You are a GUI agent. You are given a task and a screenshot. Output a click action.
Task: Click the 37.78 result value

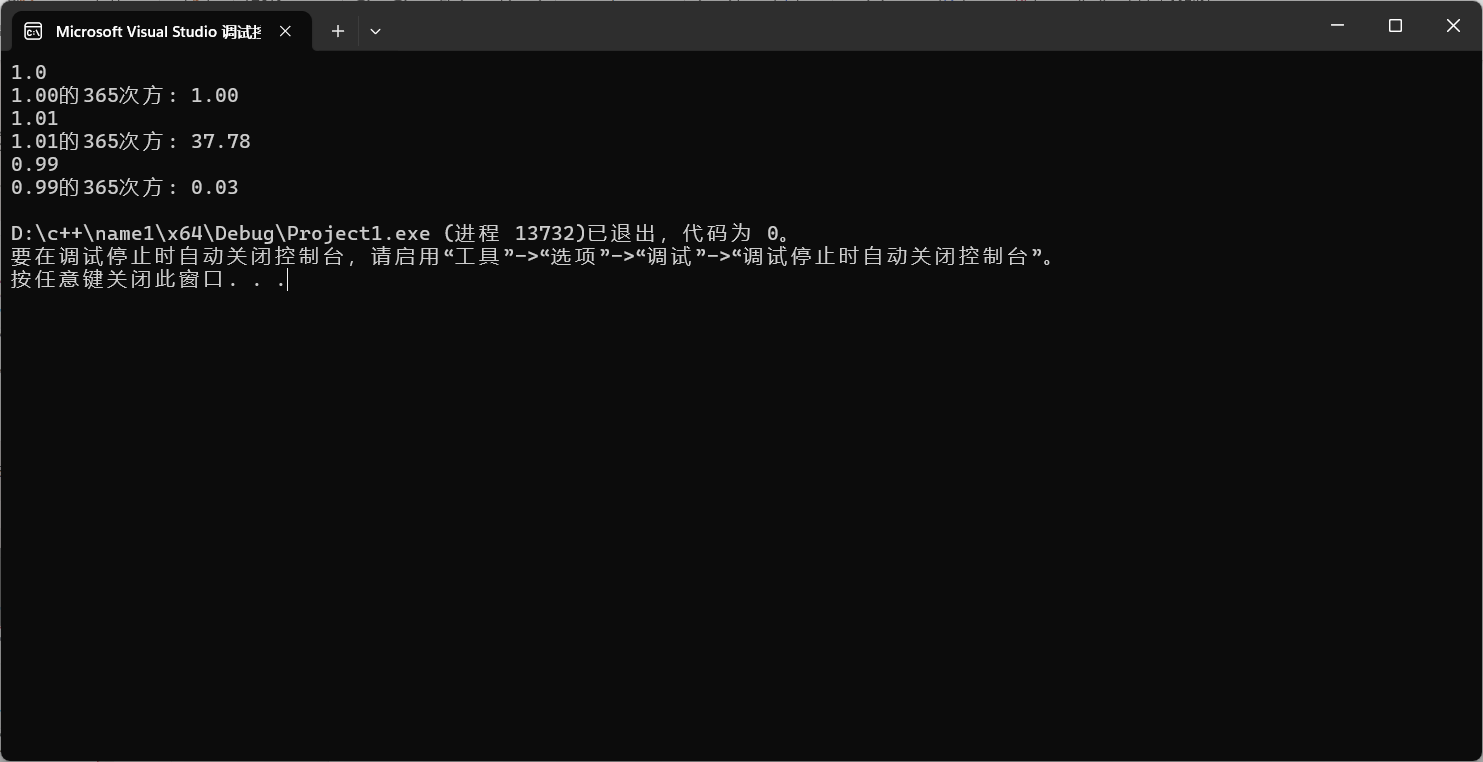click(x=221, y=141)
